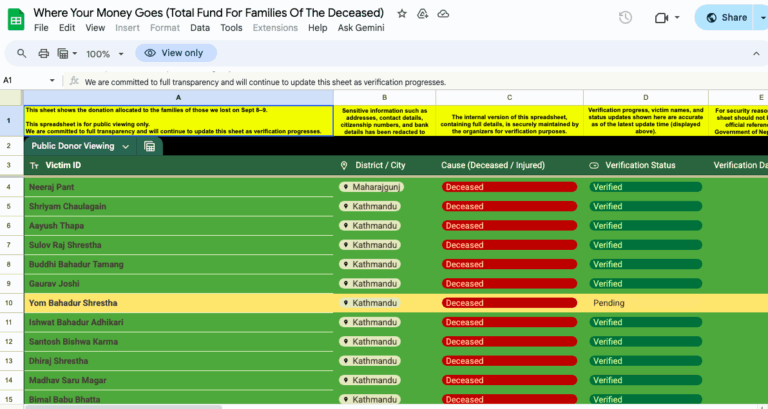
Task: Open version history clock icon
Action: pyautogui.click(x=625, y=17)
